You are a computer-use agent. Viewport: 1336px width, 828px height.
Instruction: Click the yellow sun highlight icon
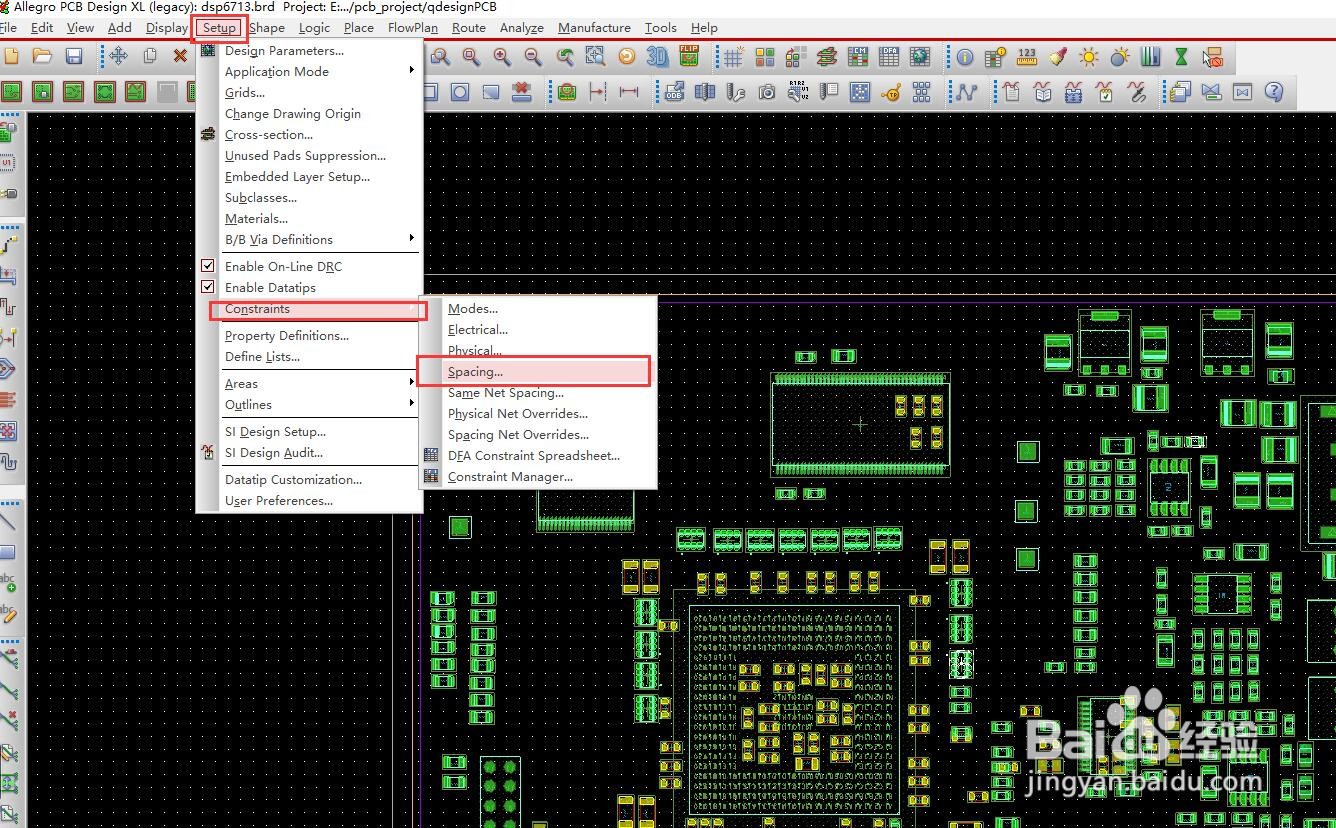click(x=1088, y=57)
